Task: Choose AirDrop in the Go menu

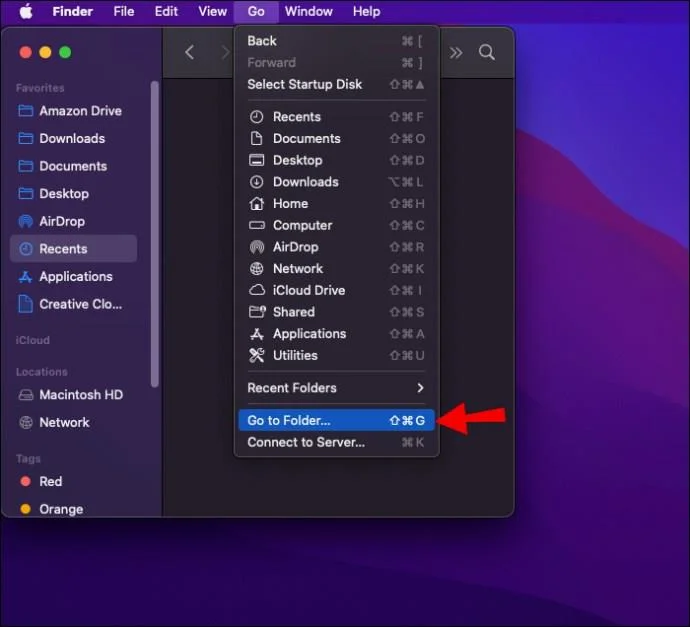Action: click(x=336, y=247)
